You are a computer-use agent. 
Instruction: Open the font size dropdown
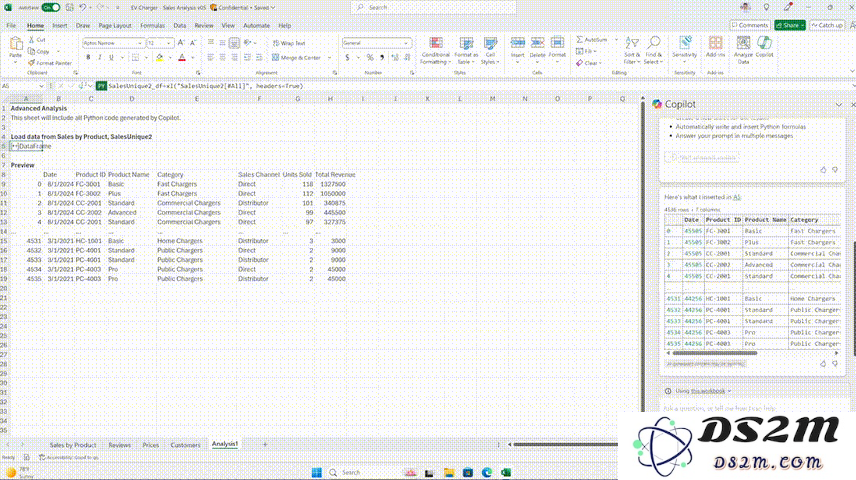[x=169, y=43]
